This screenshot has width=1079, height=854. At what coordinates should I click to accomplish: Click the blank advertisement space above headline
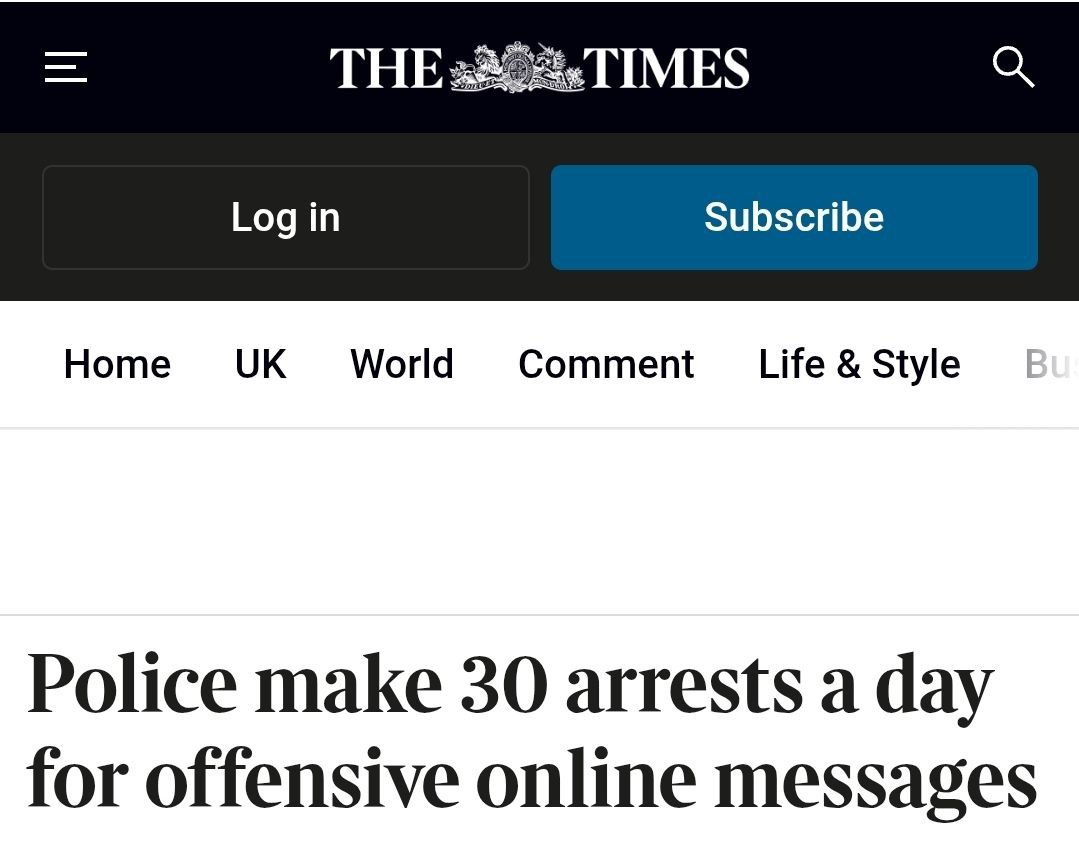(540, 522)
